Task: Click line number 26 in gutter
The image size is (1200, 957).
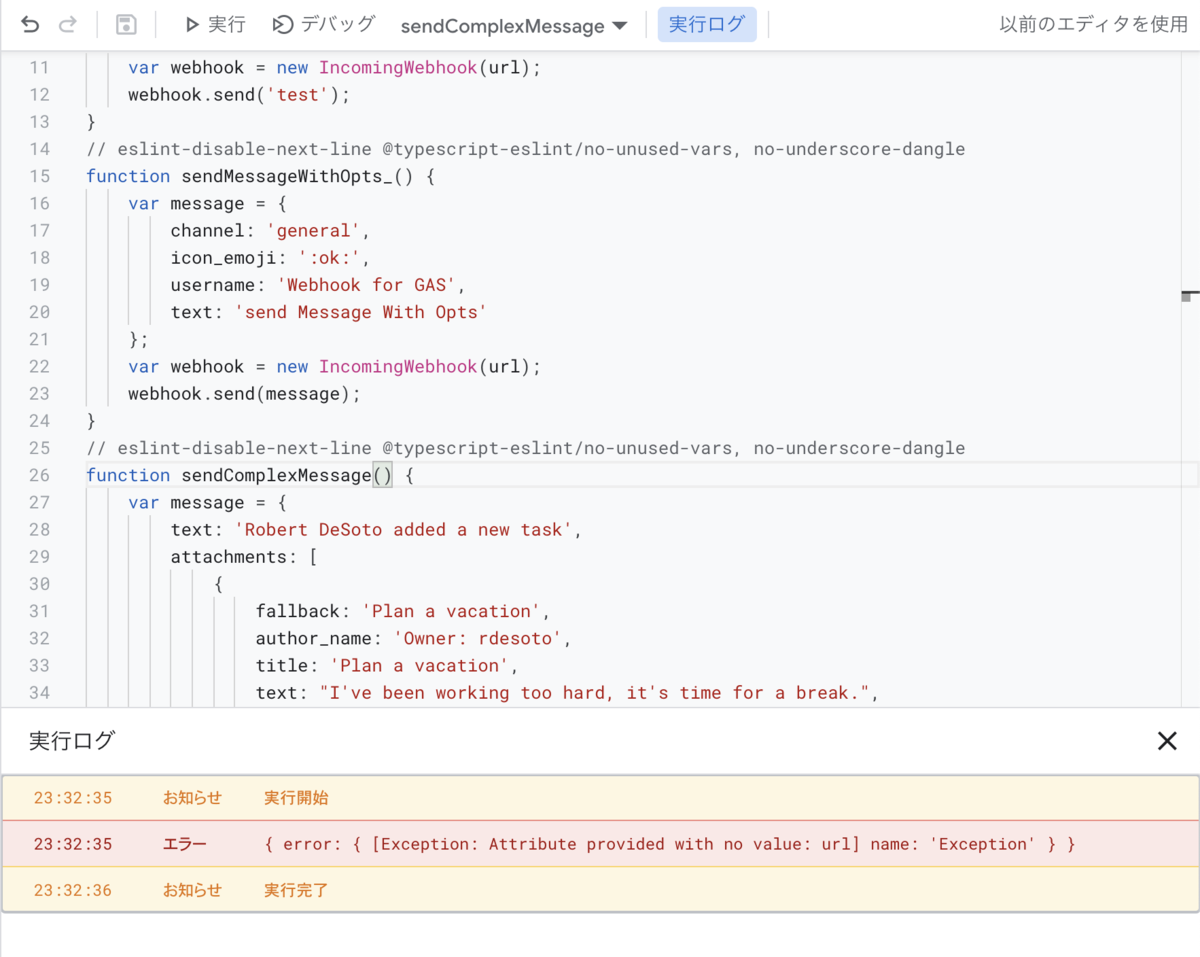Action: click(38, 475)
